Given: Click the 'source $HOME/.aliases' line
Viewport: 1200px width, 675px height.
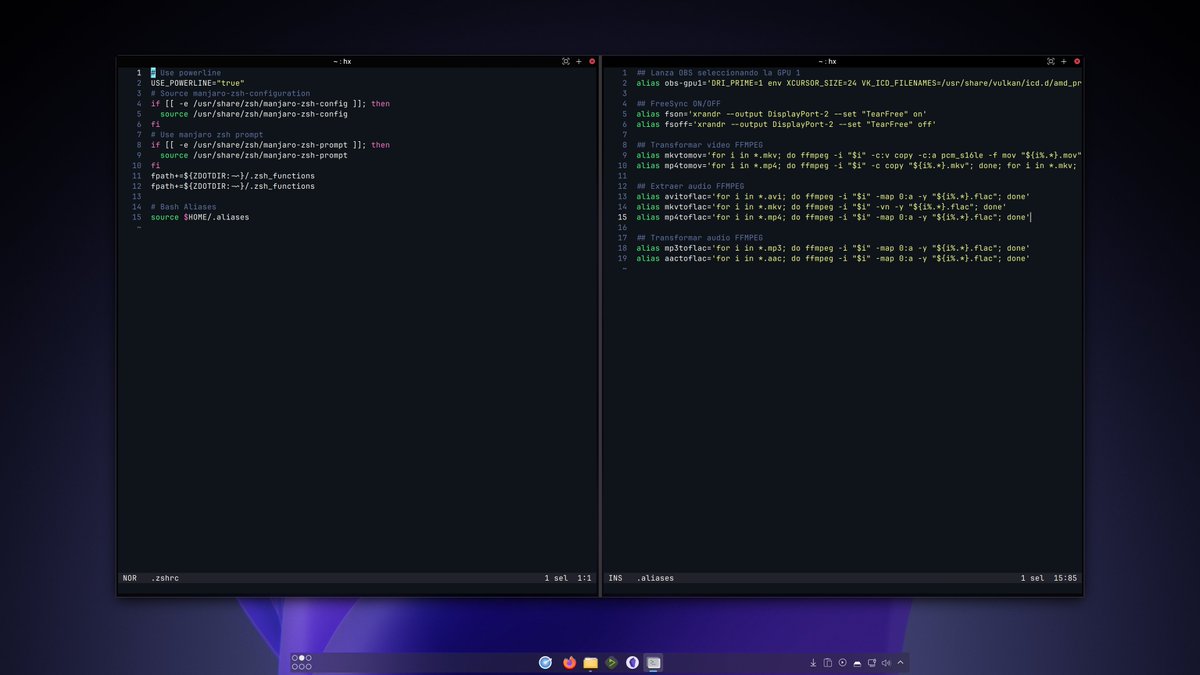Looking at the screenshot, I should [x=200, y=217].
